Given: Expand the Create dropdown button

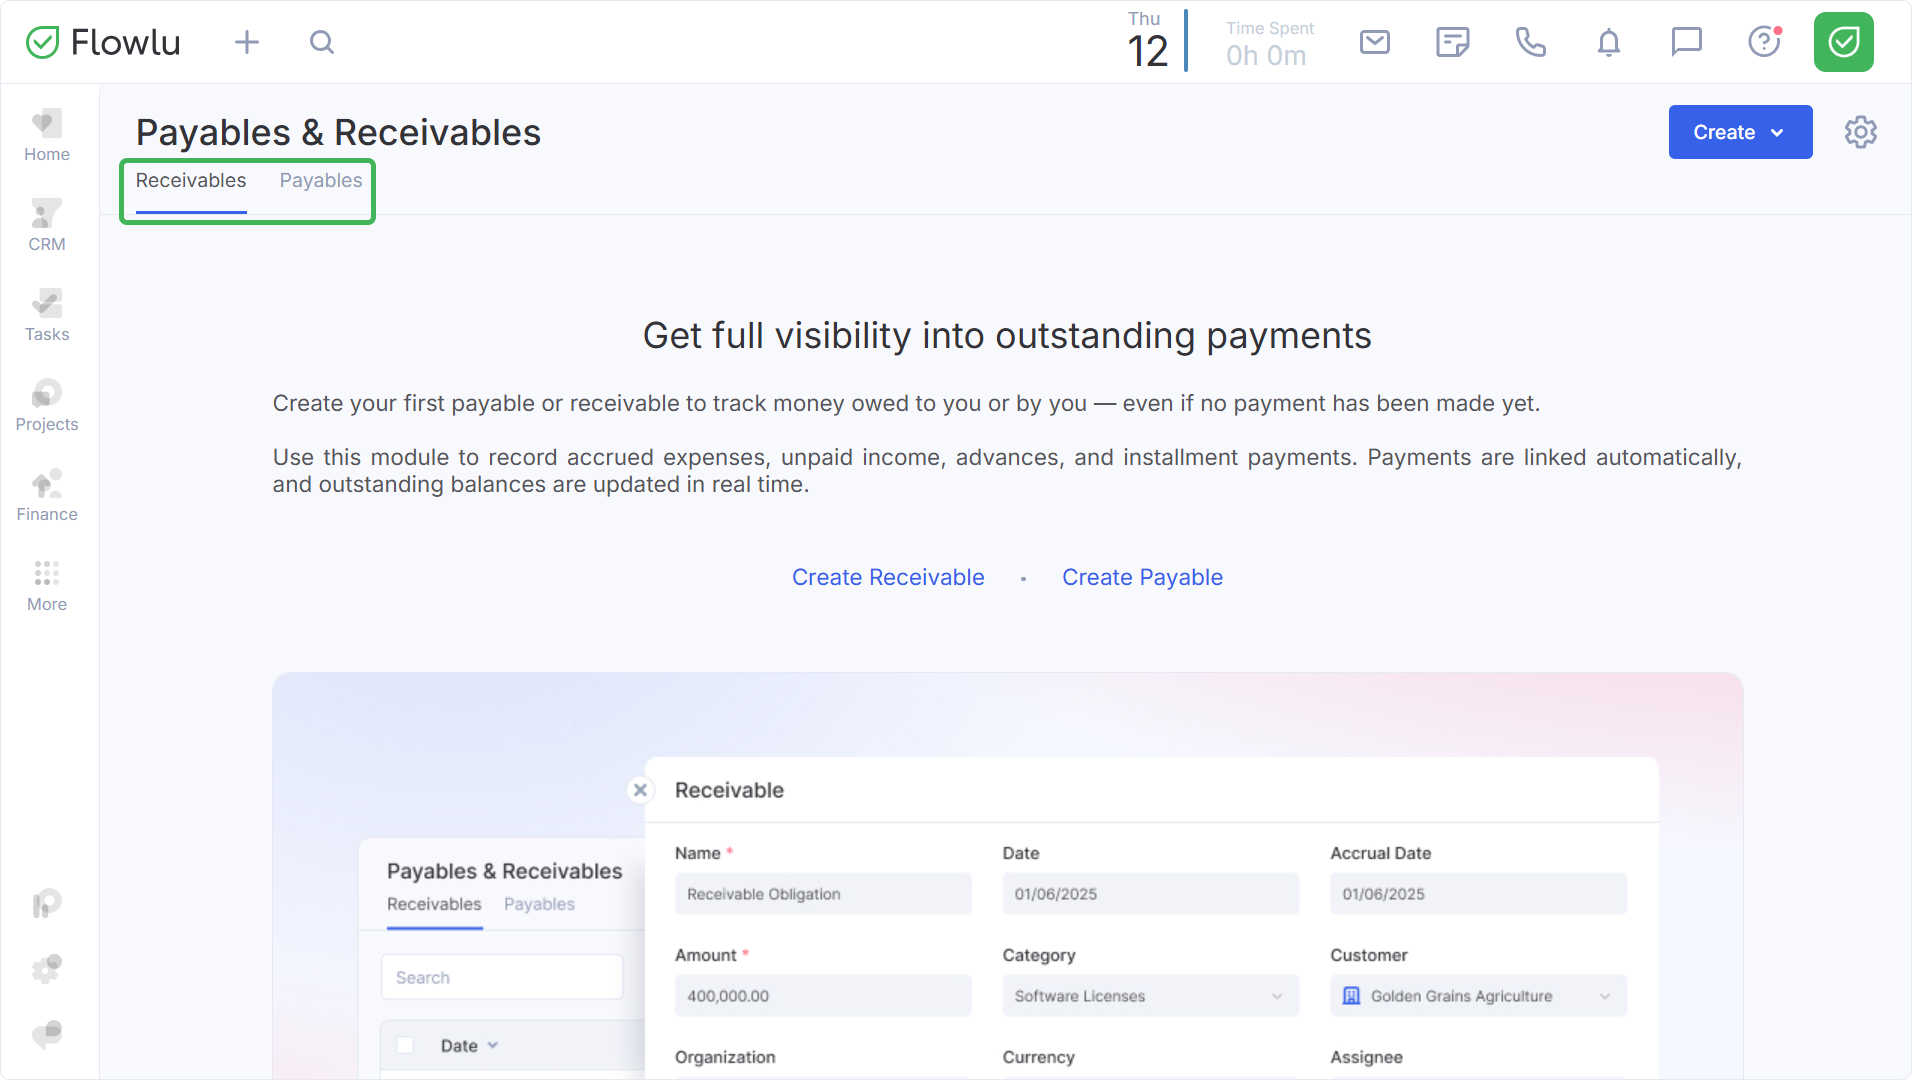Looking at the screenshot, I should pos(1740,132).
